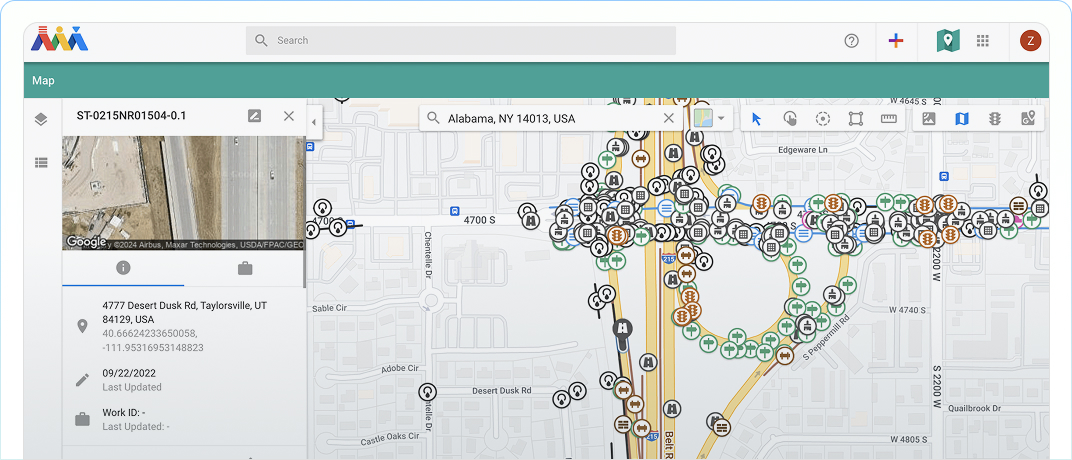Click the magnifier in map search box
The width and height of the screenshot is (1072, 460).
coord(433,118)
